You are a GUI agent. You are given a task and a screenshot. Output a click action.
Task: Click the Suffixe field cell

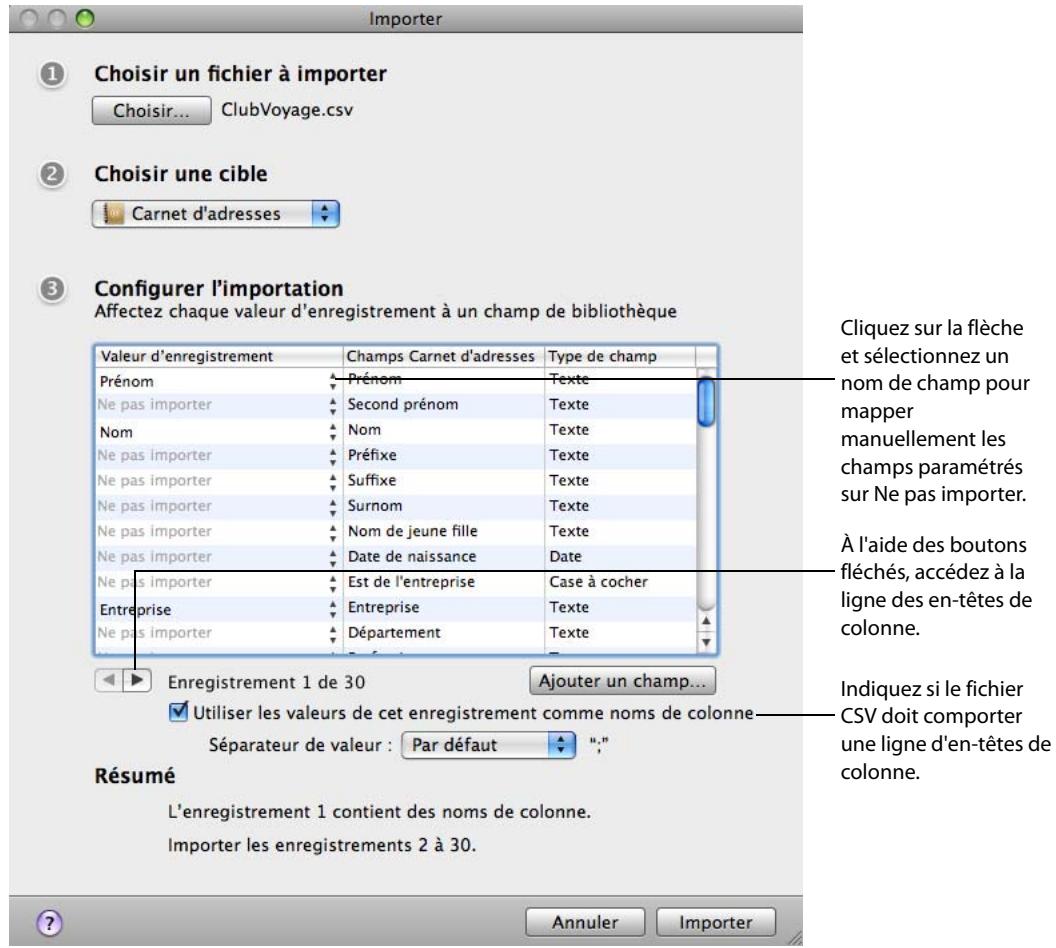(443, 481)
